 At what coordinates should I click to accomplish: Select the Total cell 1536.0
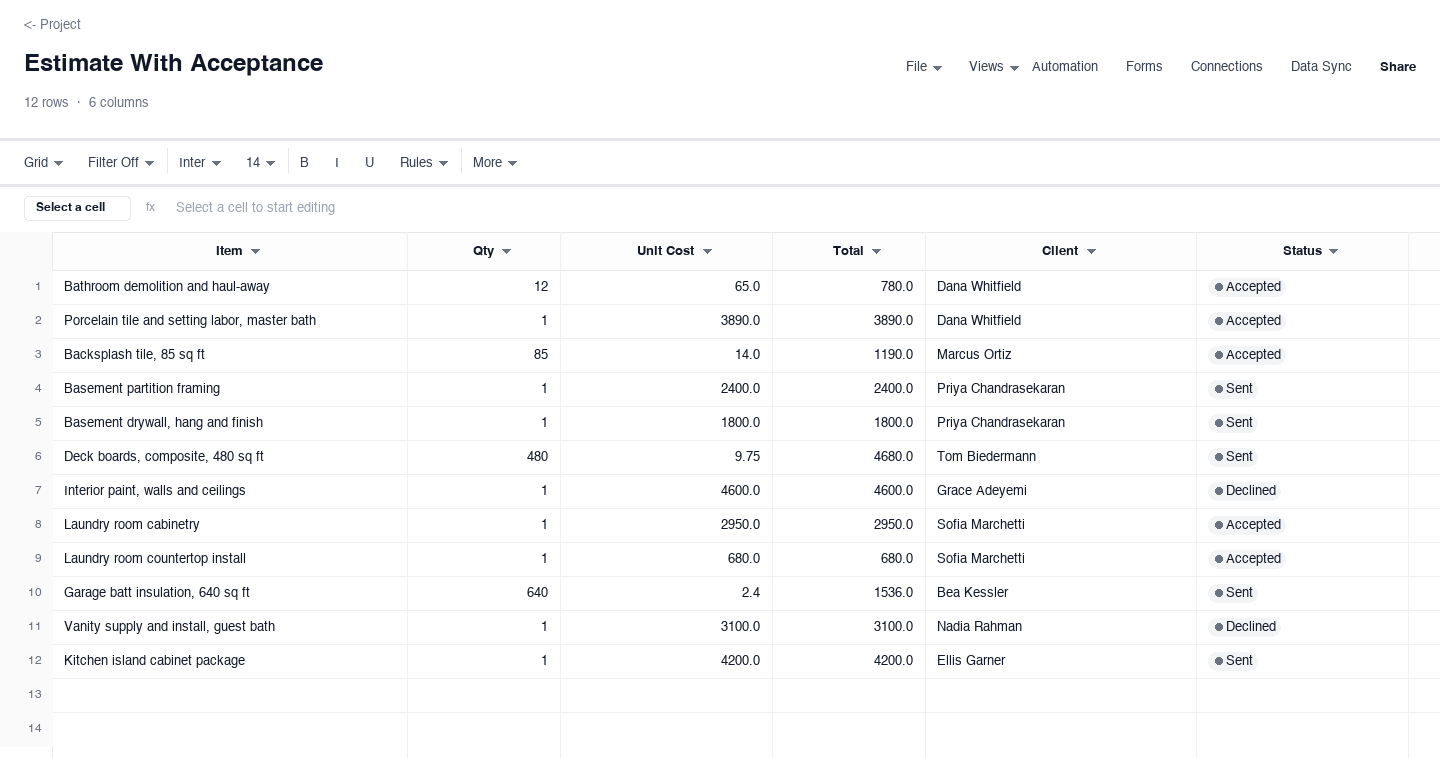849,593
